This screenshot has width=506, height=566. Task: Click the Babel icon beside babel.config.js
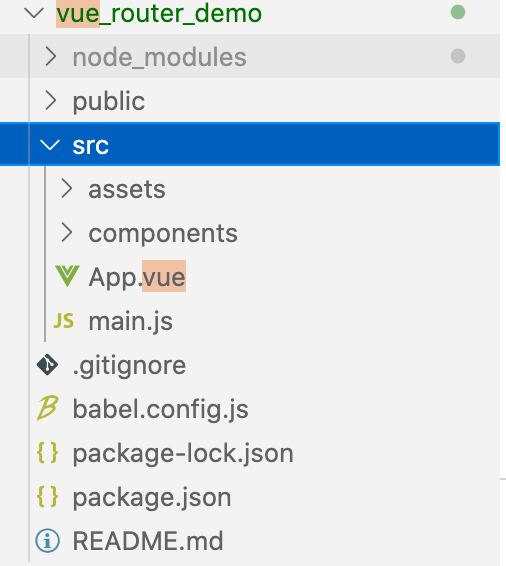click(x=47, y=408)
